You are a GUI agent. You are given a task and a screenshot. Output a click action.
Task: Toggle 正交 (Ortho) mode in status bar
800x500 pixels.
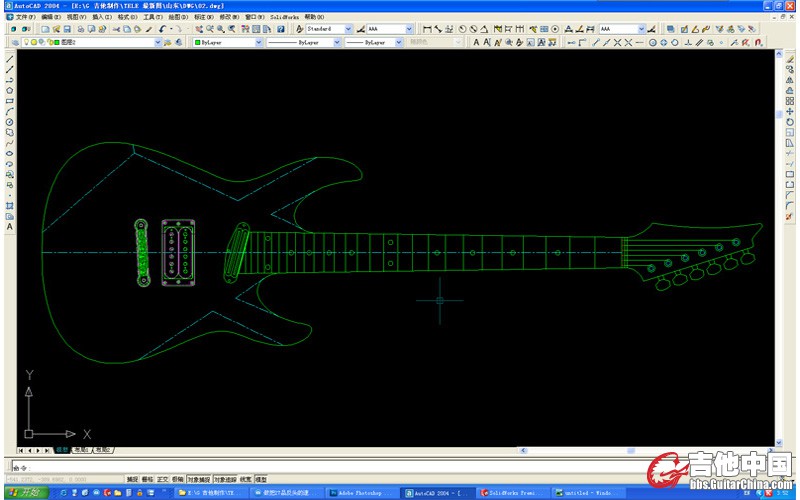163,479
